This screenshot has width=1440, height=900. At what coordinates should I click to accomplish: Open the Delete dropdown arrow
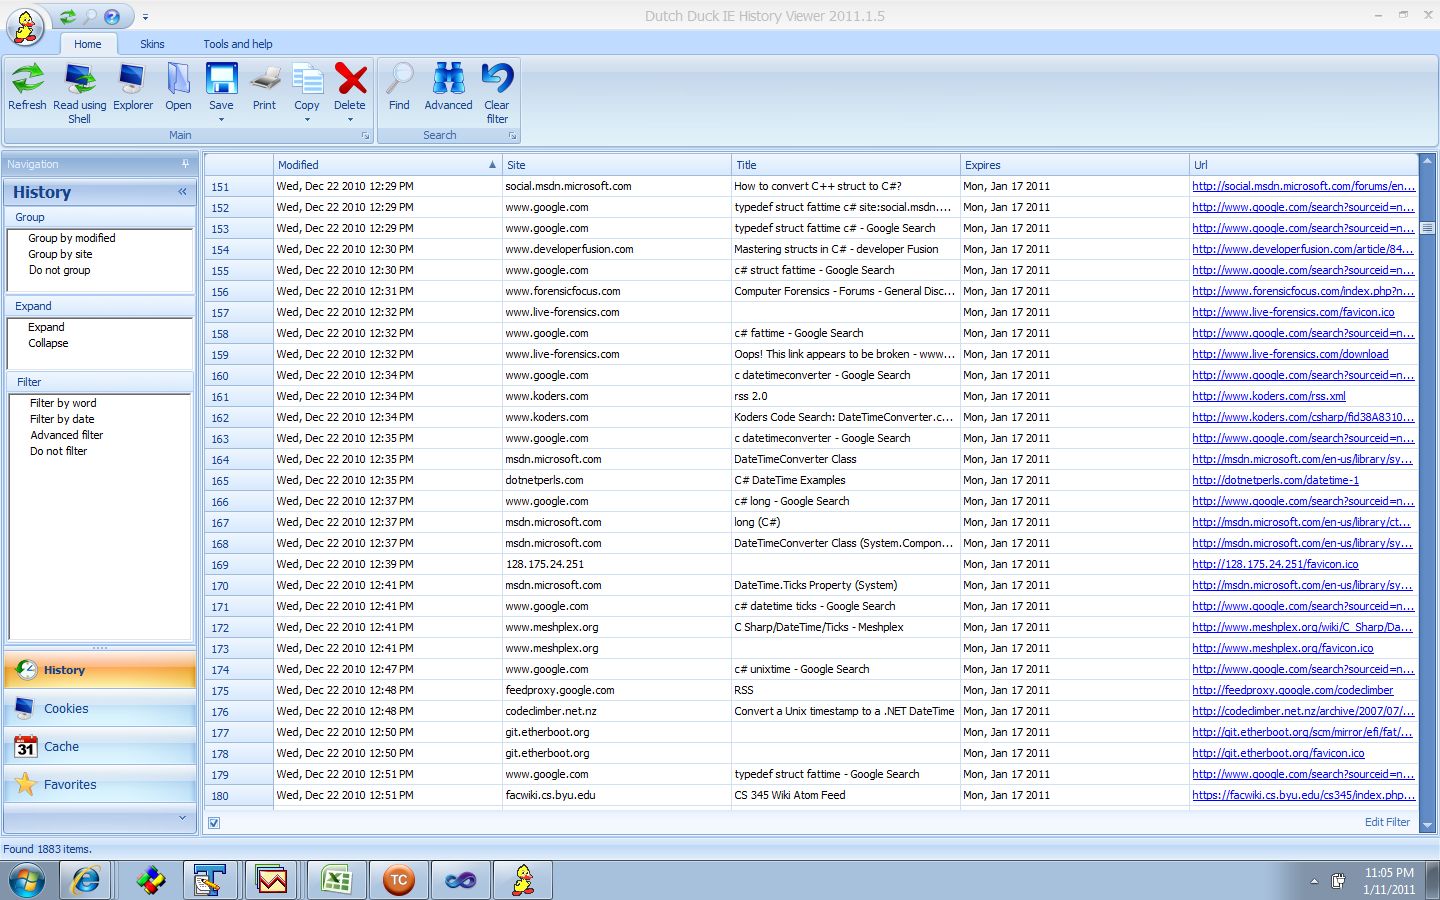(x=350, y=120)
